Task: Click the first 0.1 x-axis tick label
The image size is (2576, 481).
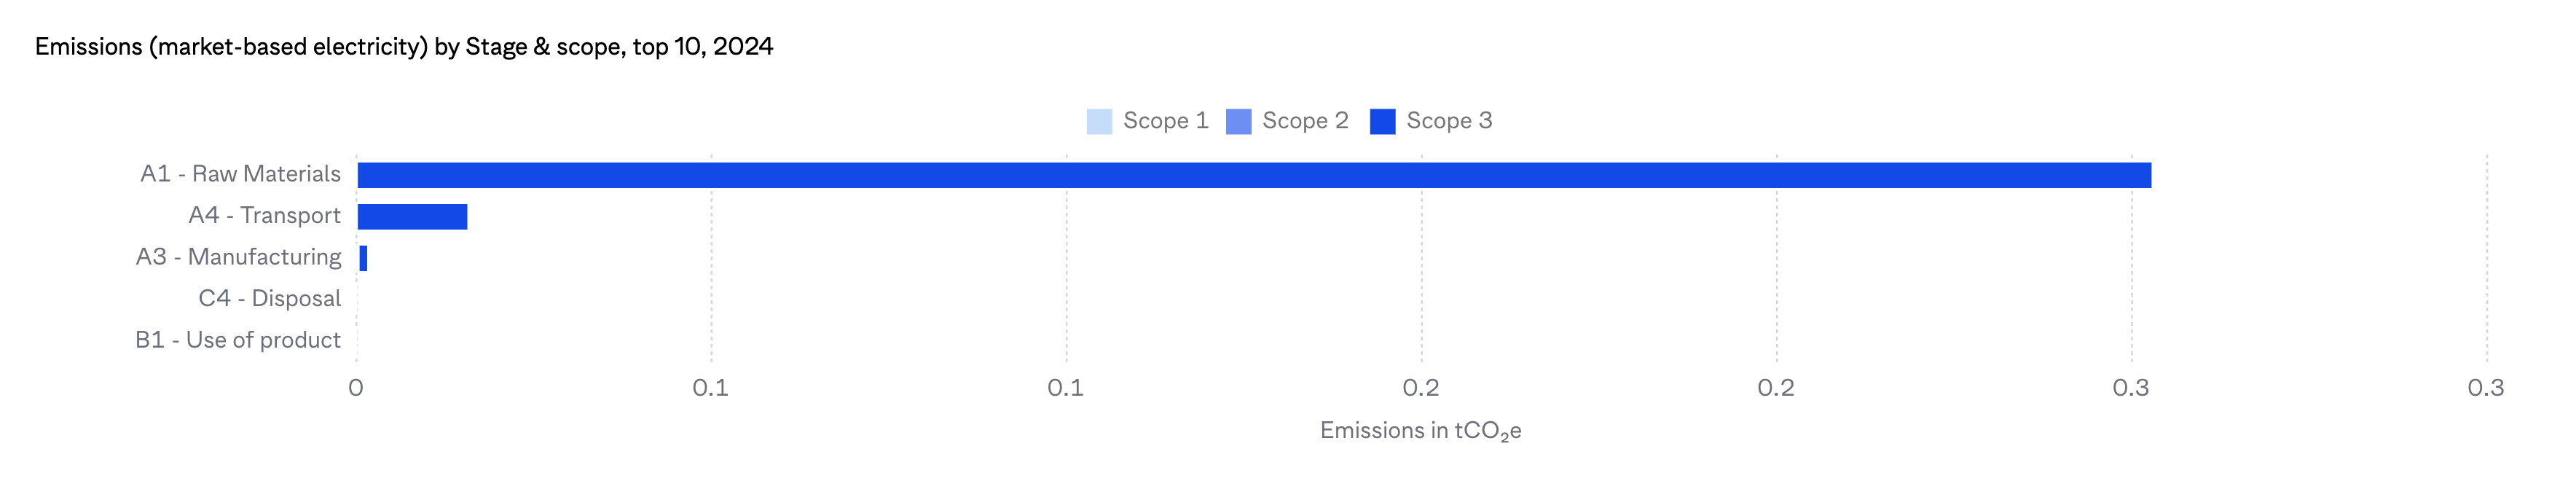Action: pyautogui.click(x=710, y=388)
